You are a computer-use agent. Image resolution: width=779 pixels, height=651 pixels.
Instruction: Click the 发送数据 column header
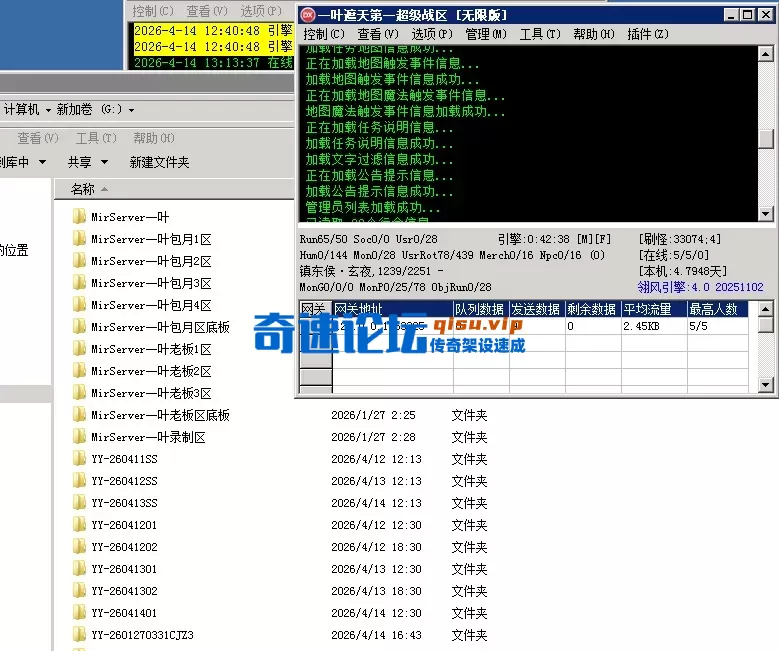537,309
